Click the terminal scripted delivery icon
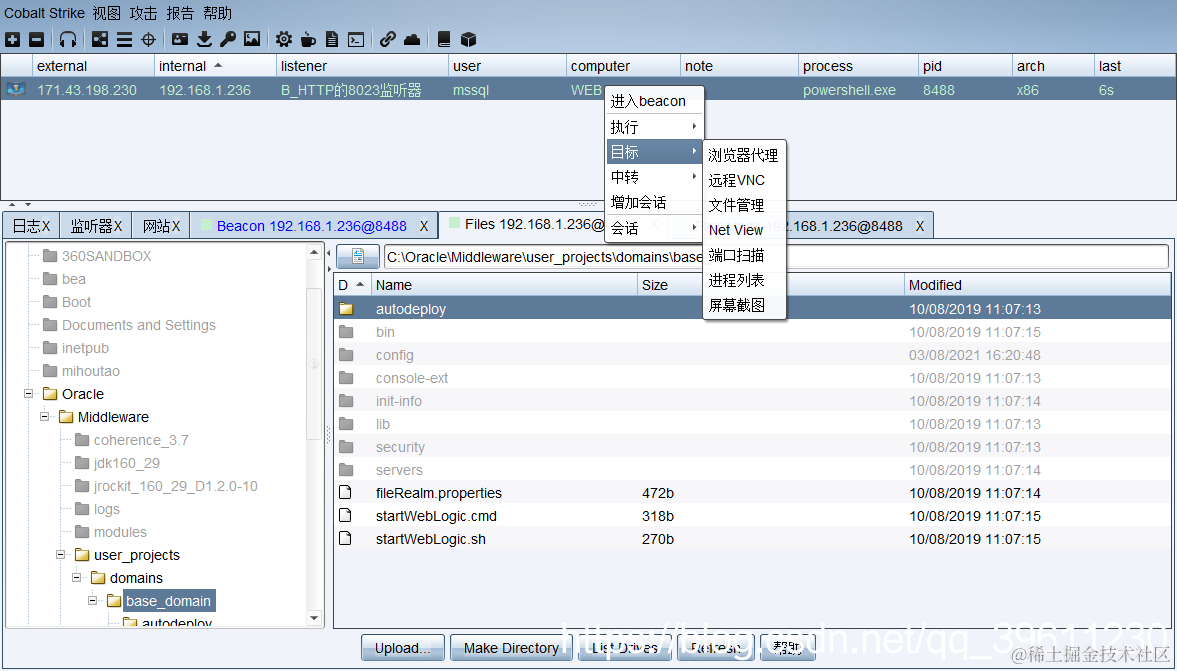This screenshot has height=671, width=1177. (357, 40)
